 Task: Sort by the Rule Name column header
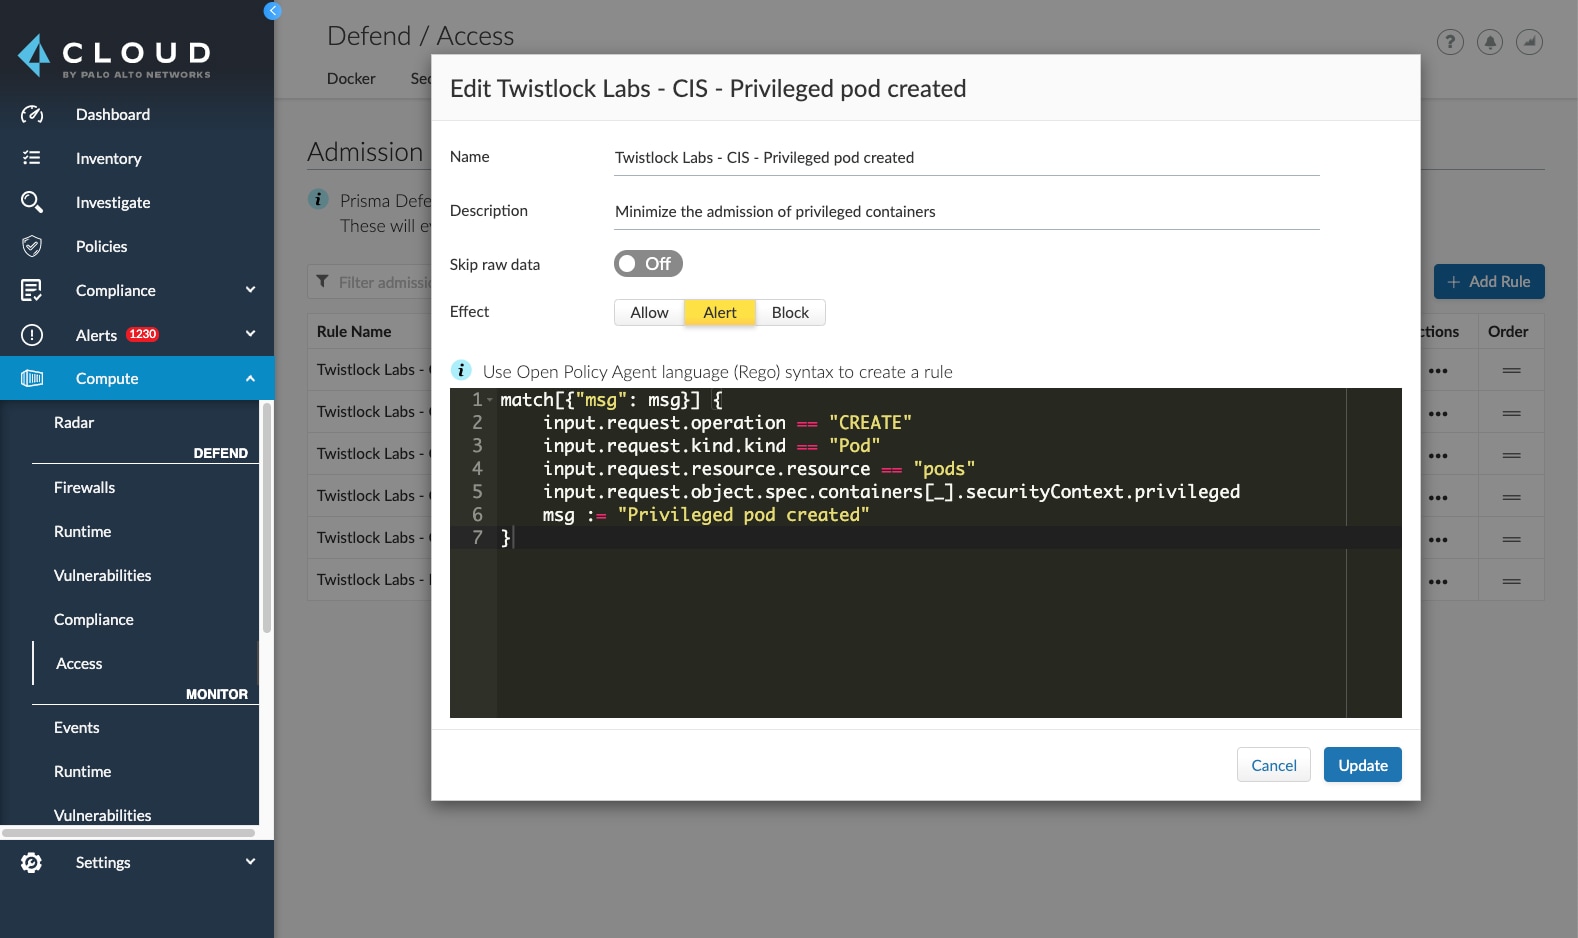click(x=354, y=331)
